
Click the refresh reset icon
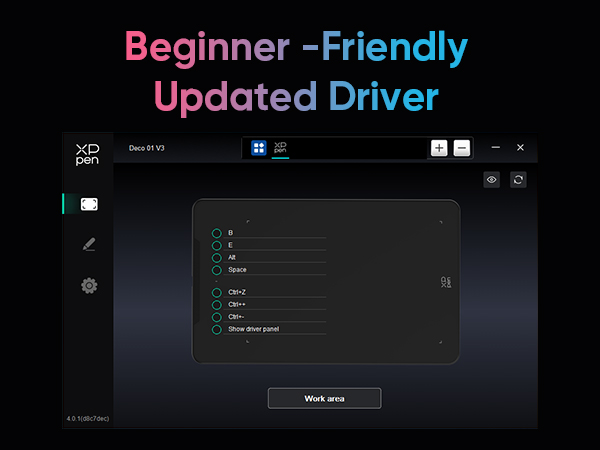pyautogui.click(x=518, y=179)
